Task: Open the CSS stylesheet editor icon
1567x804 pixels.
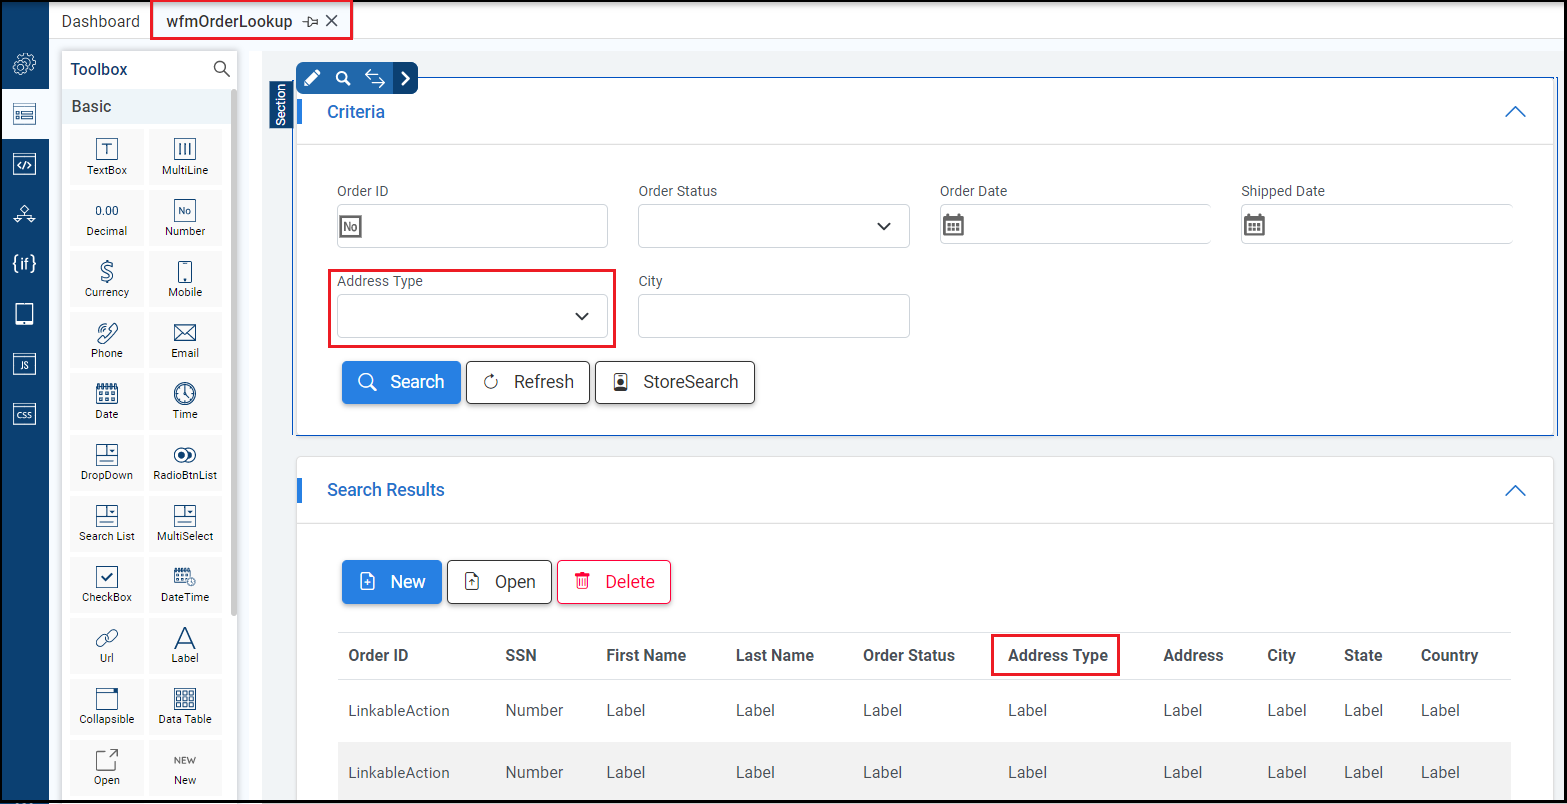Action: 24,413
